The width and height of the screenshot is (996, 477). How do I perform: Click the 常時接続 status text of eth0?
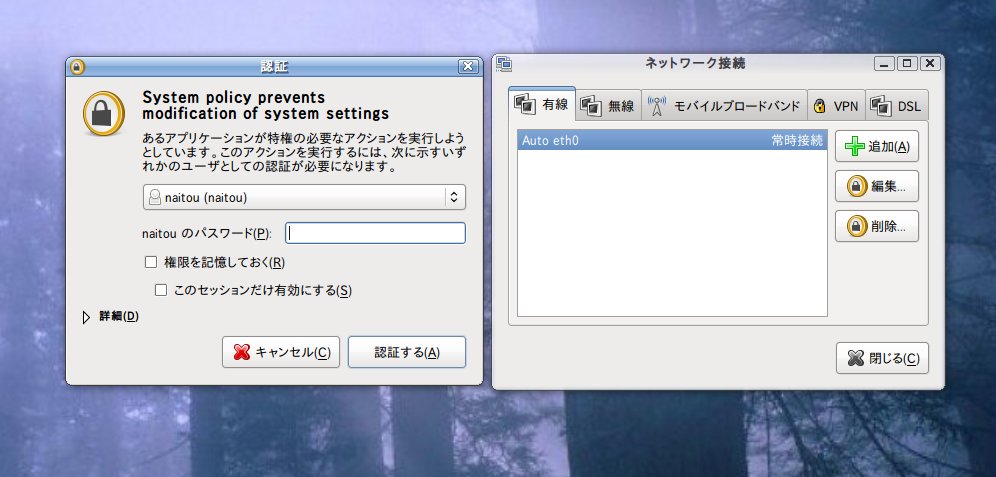click(x=797, y=140)
